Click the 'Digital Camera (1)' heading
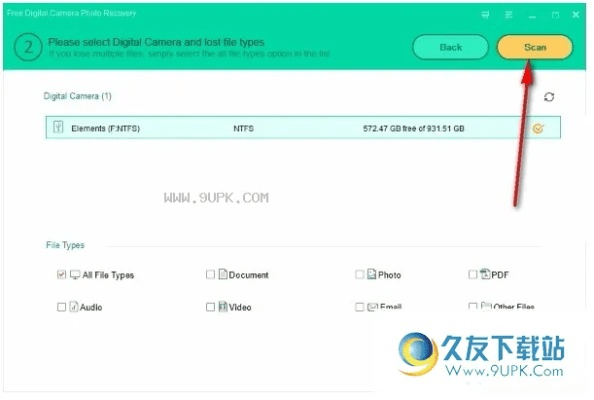The width and height of the screenshot is (594, 400). coord(78,96)
